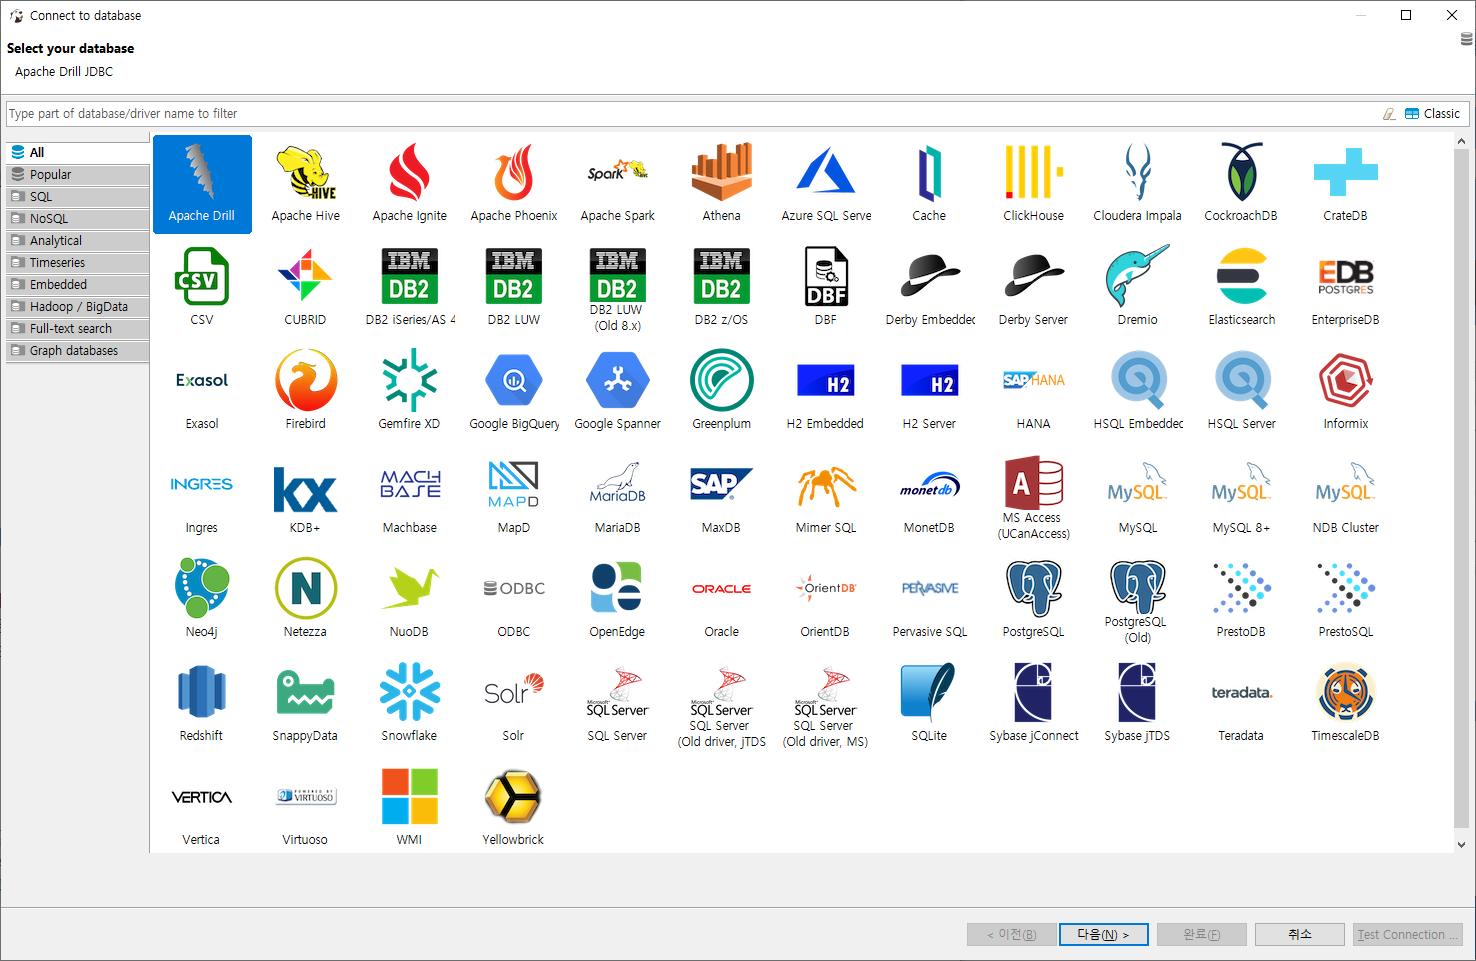Screen dimensions: 1476x961
Task: Click the scrollbar down arrow
Action: pyautogui.click(x=1461, y=844)
